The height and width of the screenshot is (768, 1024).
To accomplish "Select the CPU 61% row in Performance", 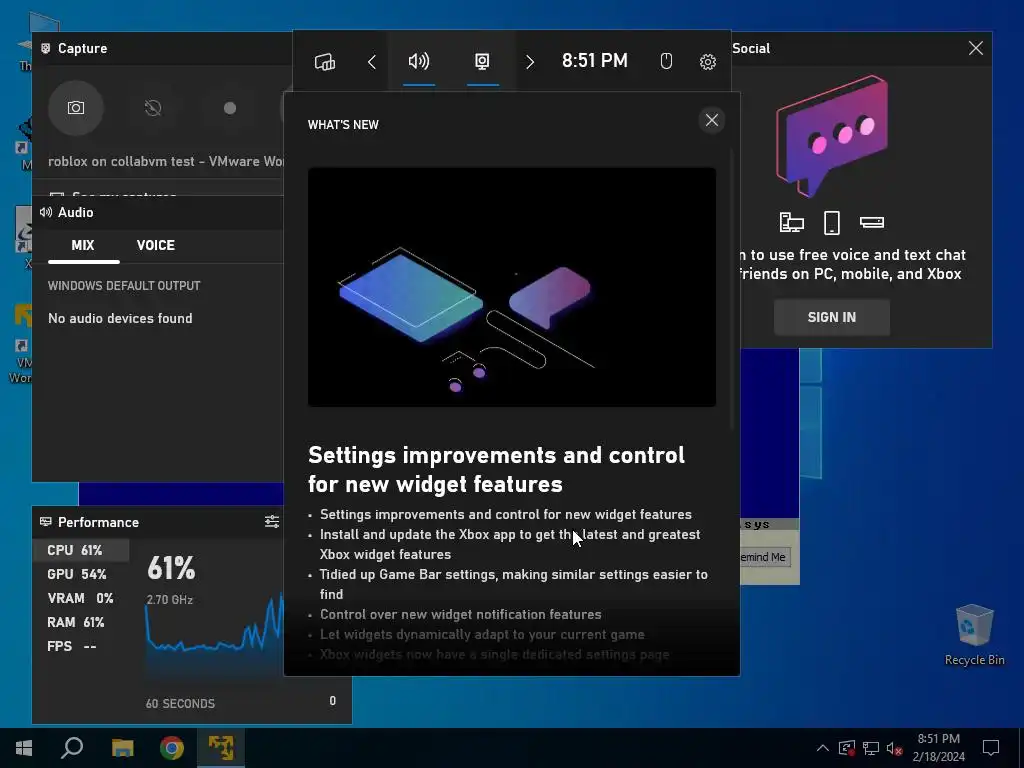I will point(82,551).
